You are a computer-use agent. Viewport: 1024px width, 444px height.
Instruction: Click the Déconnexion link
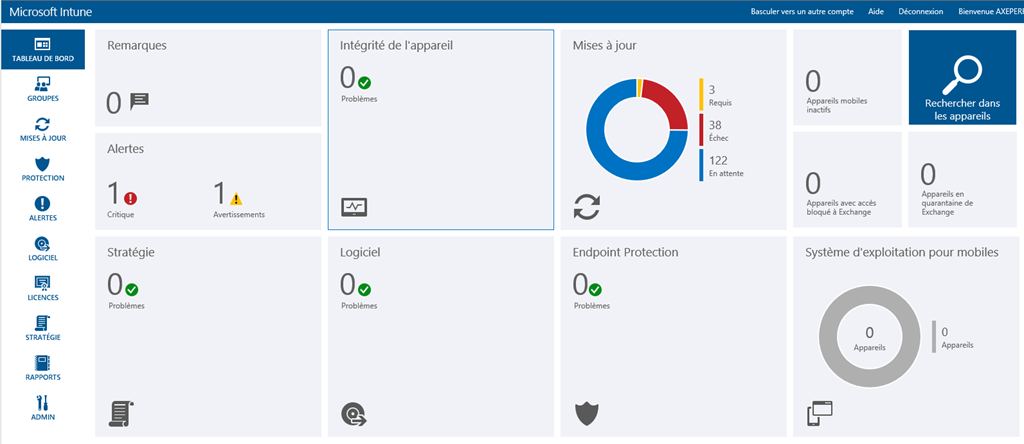(921, 12)
